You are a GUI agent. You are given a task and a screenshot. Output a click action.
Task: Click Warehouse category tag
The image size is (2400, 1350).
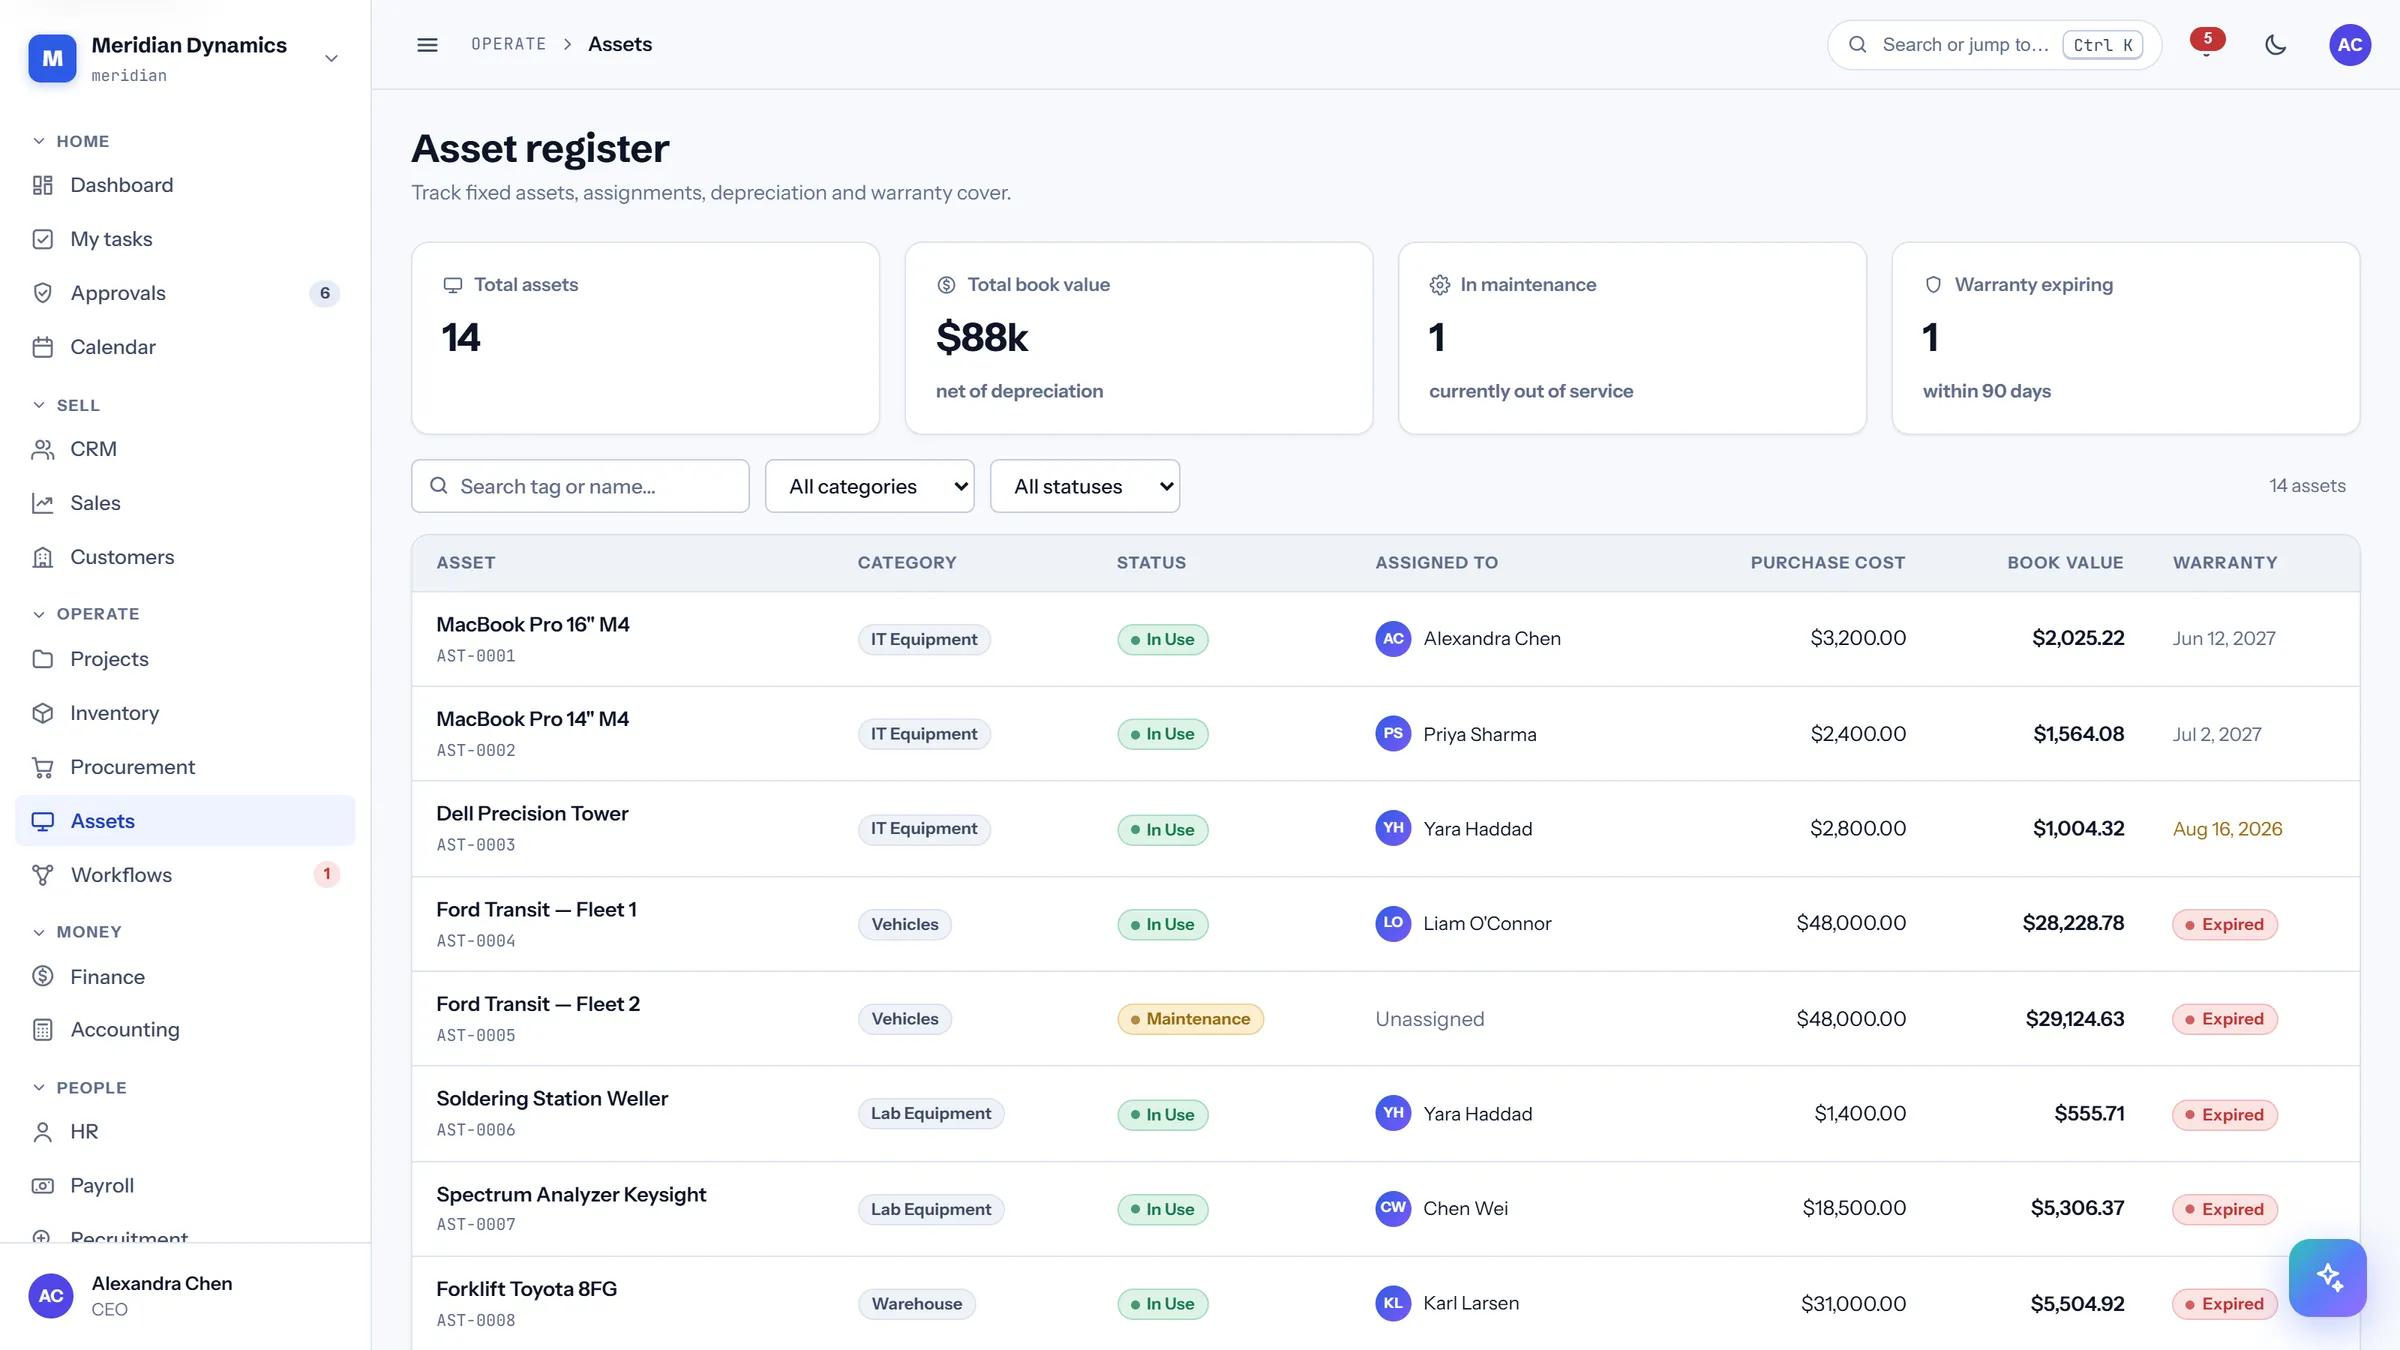coord(916,1304)
